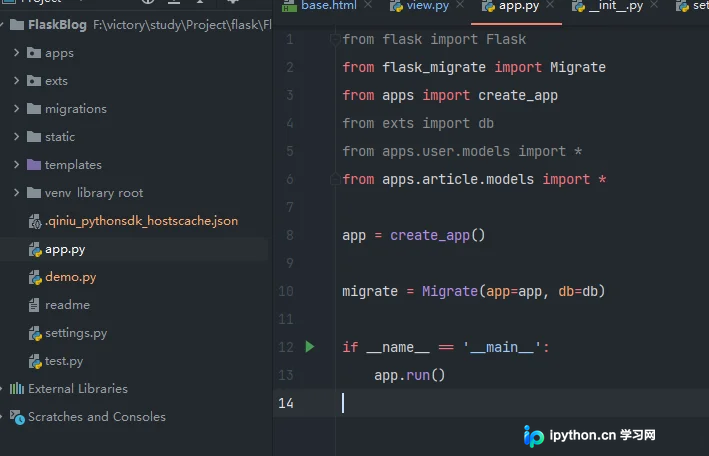This screenshot has width=709, height=456.
Task: Click the 'create_app()' call on line 8
Action: coord(438,236)
